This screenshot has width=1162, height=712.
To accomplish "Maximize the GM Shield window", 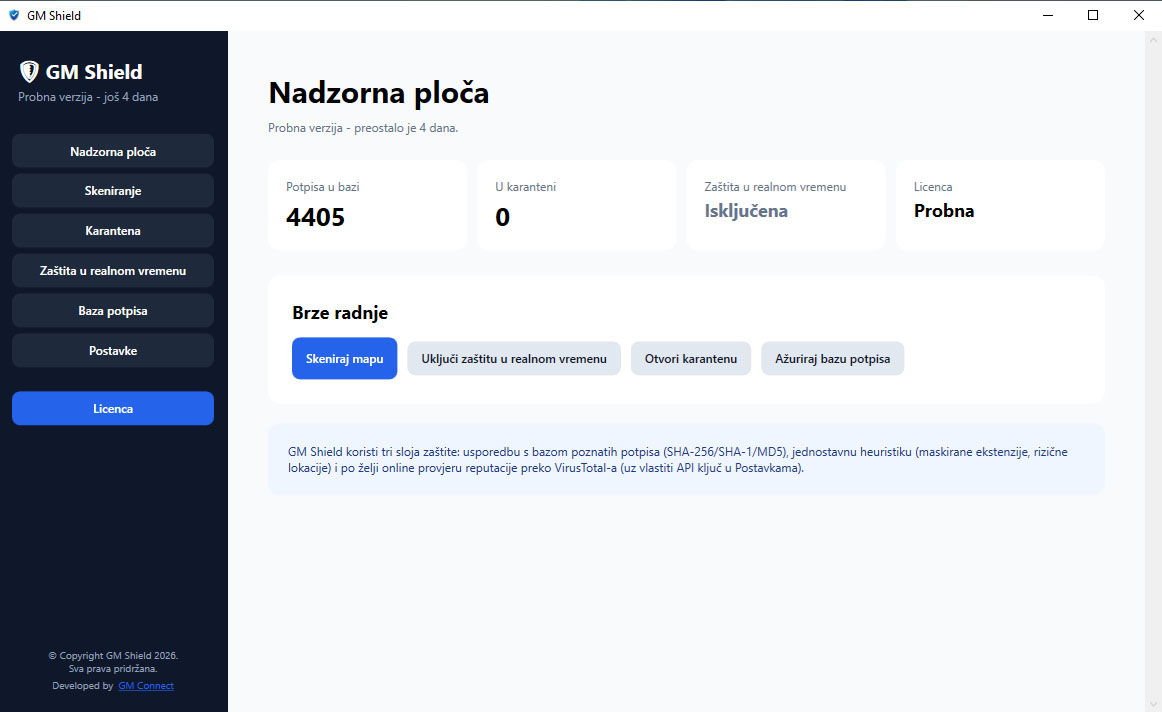I will click(x=1093, y=16).
